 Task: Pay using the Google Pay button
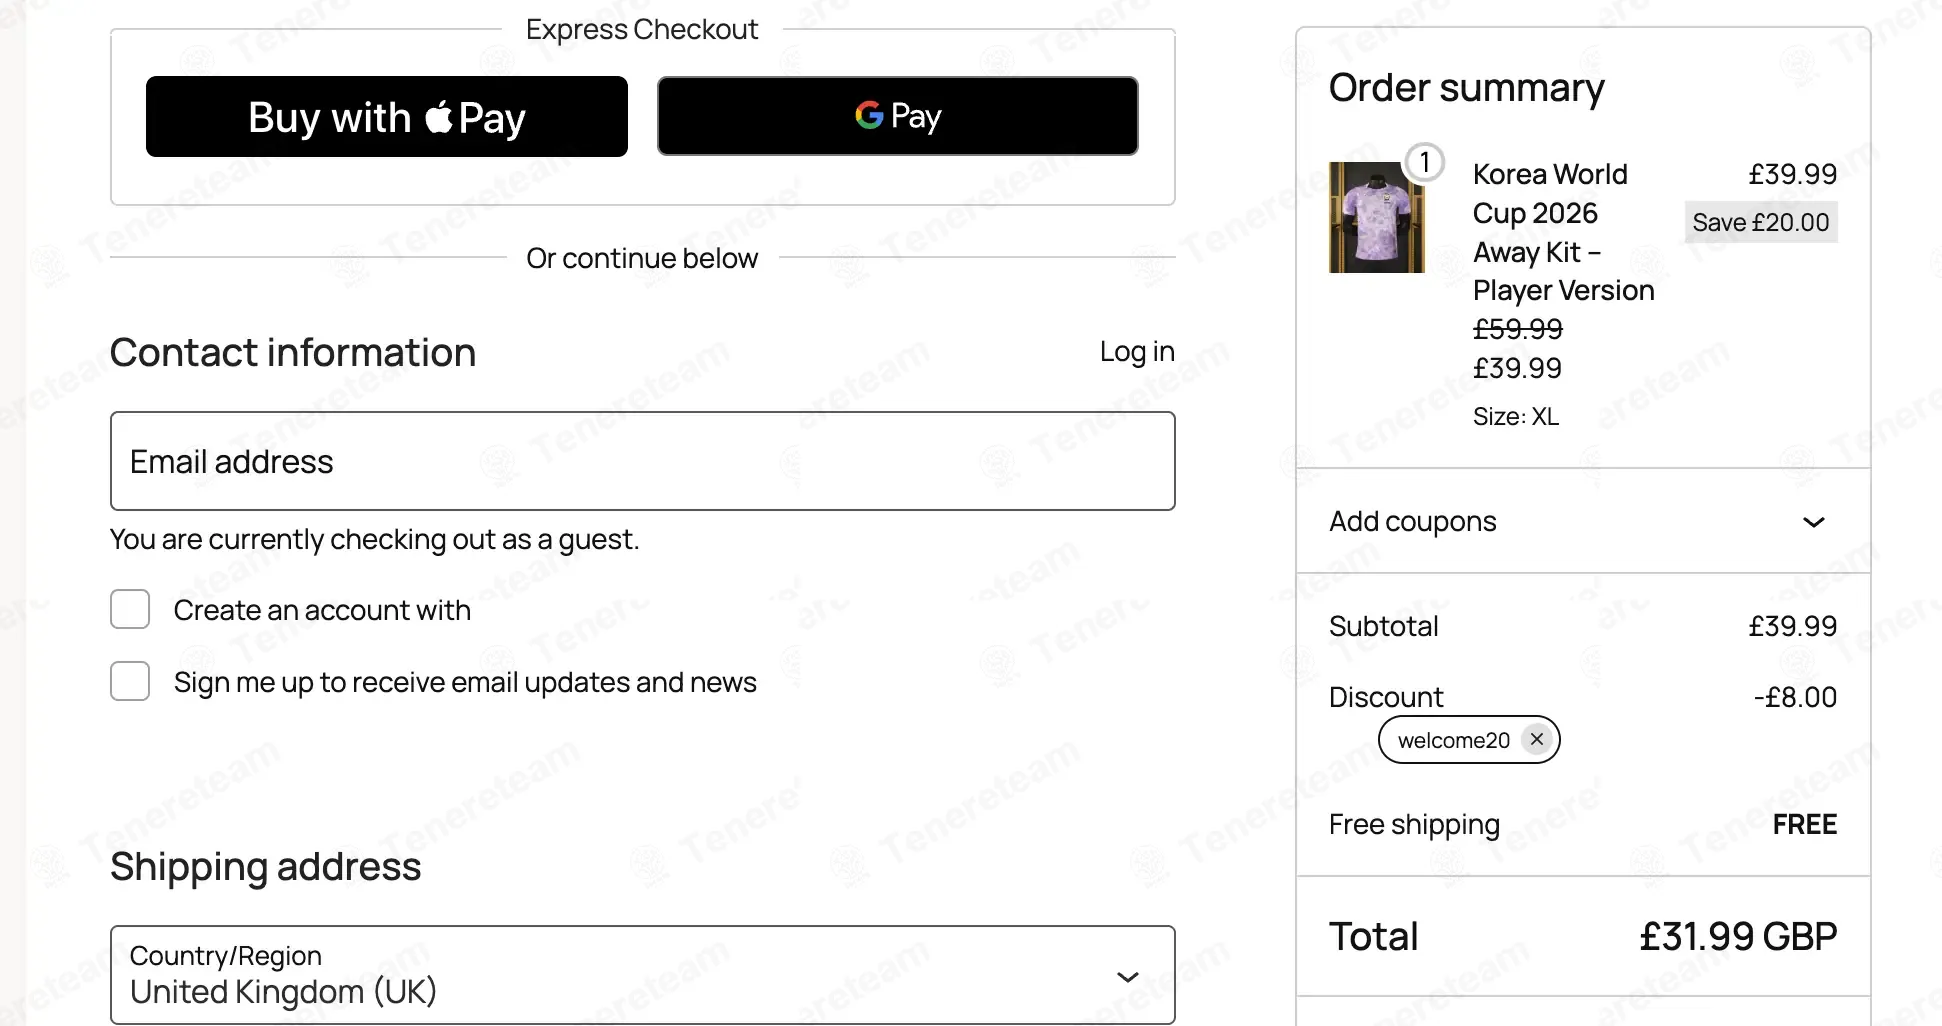[x=897, y=116]
